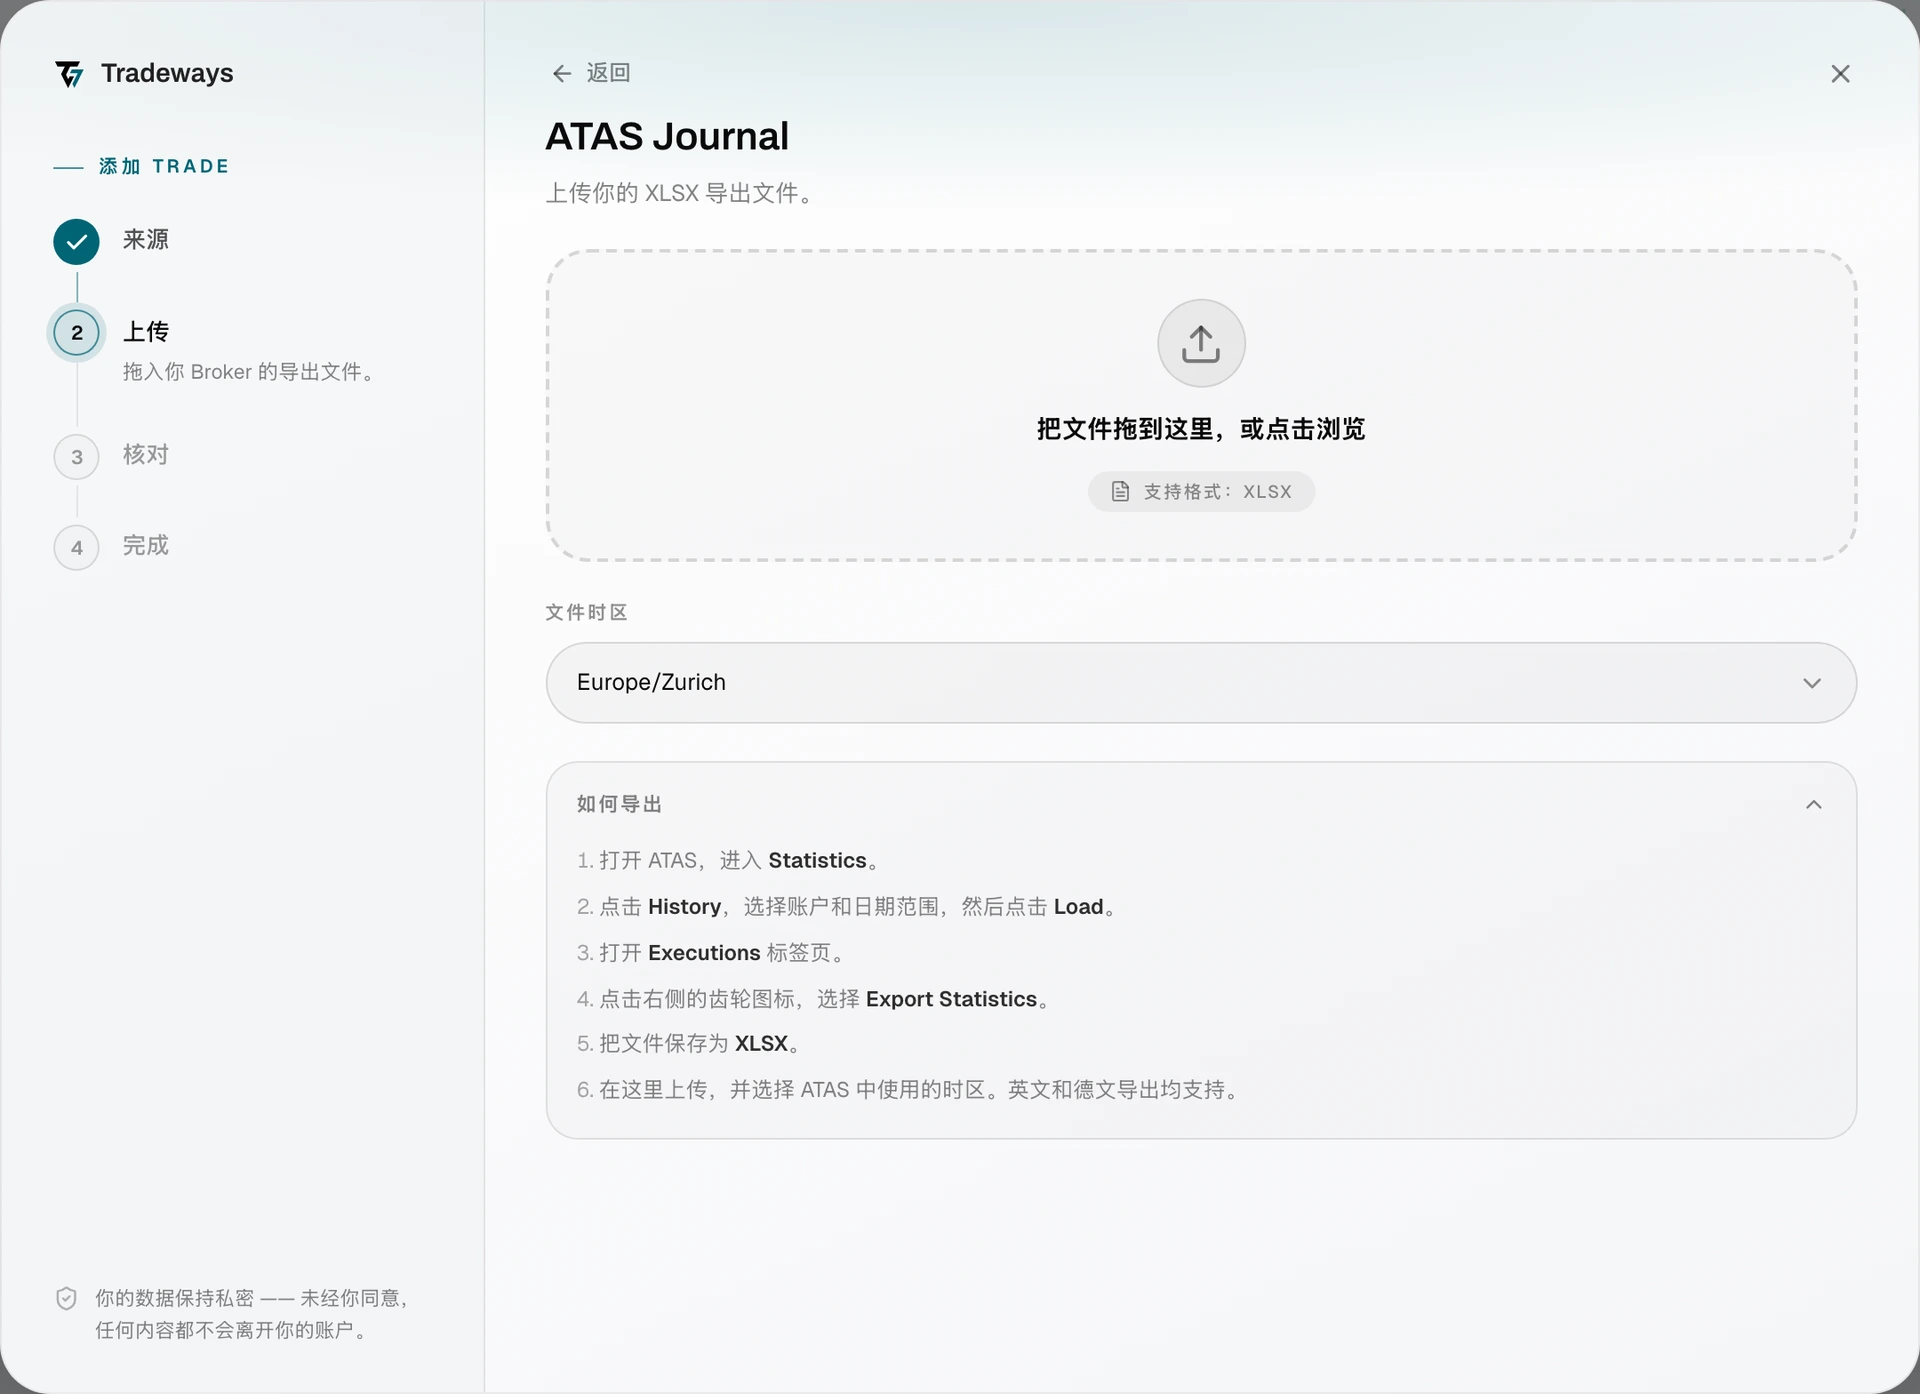Click the 如何导出 header
This screenshot has height=1394, width=1920.
pos(620,805)
